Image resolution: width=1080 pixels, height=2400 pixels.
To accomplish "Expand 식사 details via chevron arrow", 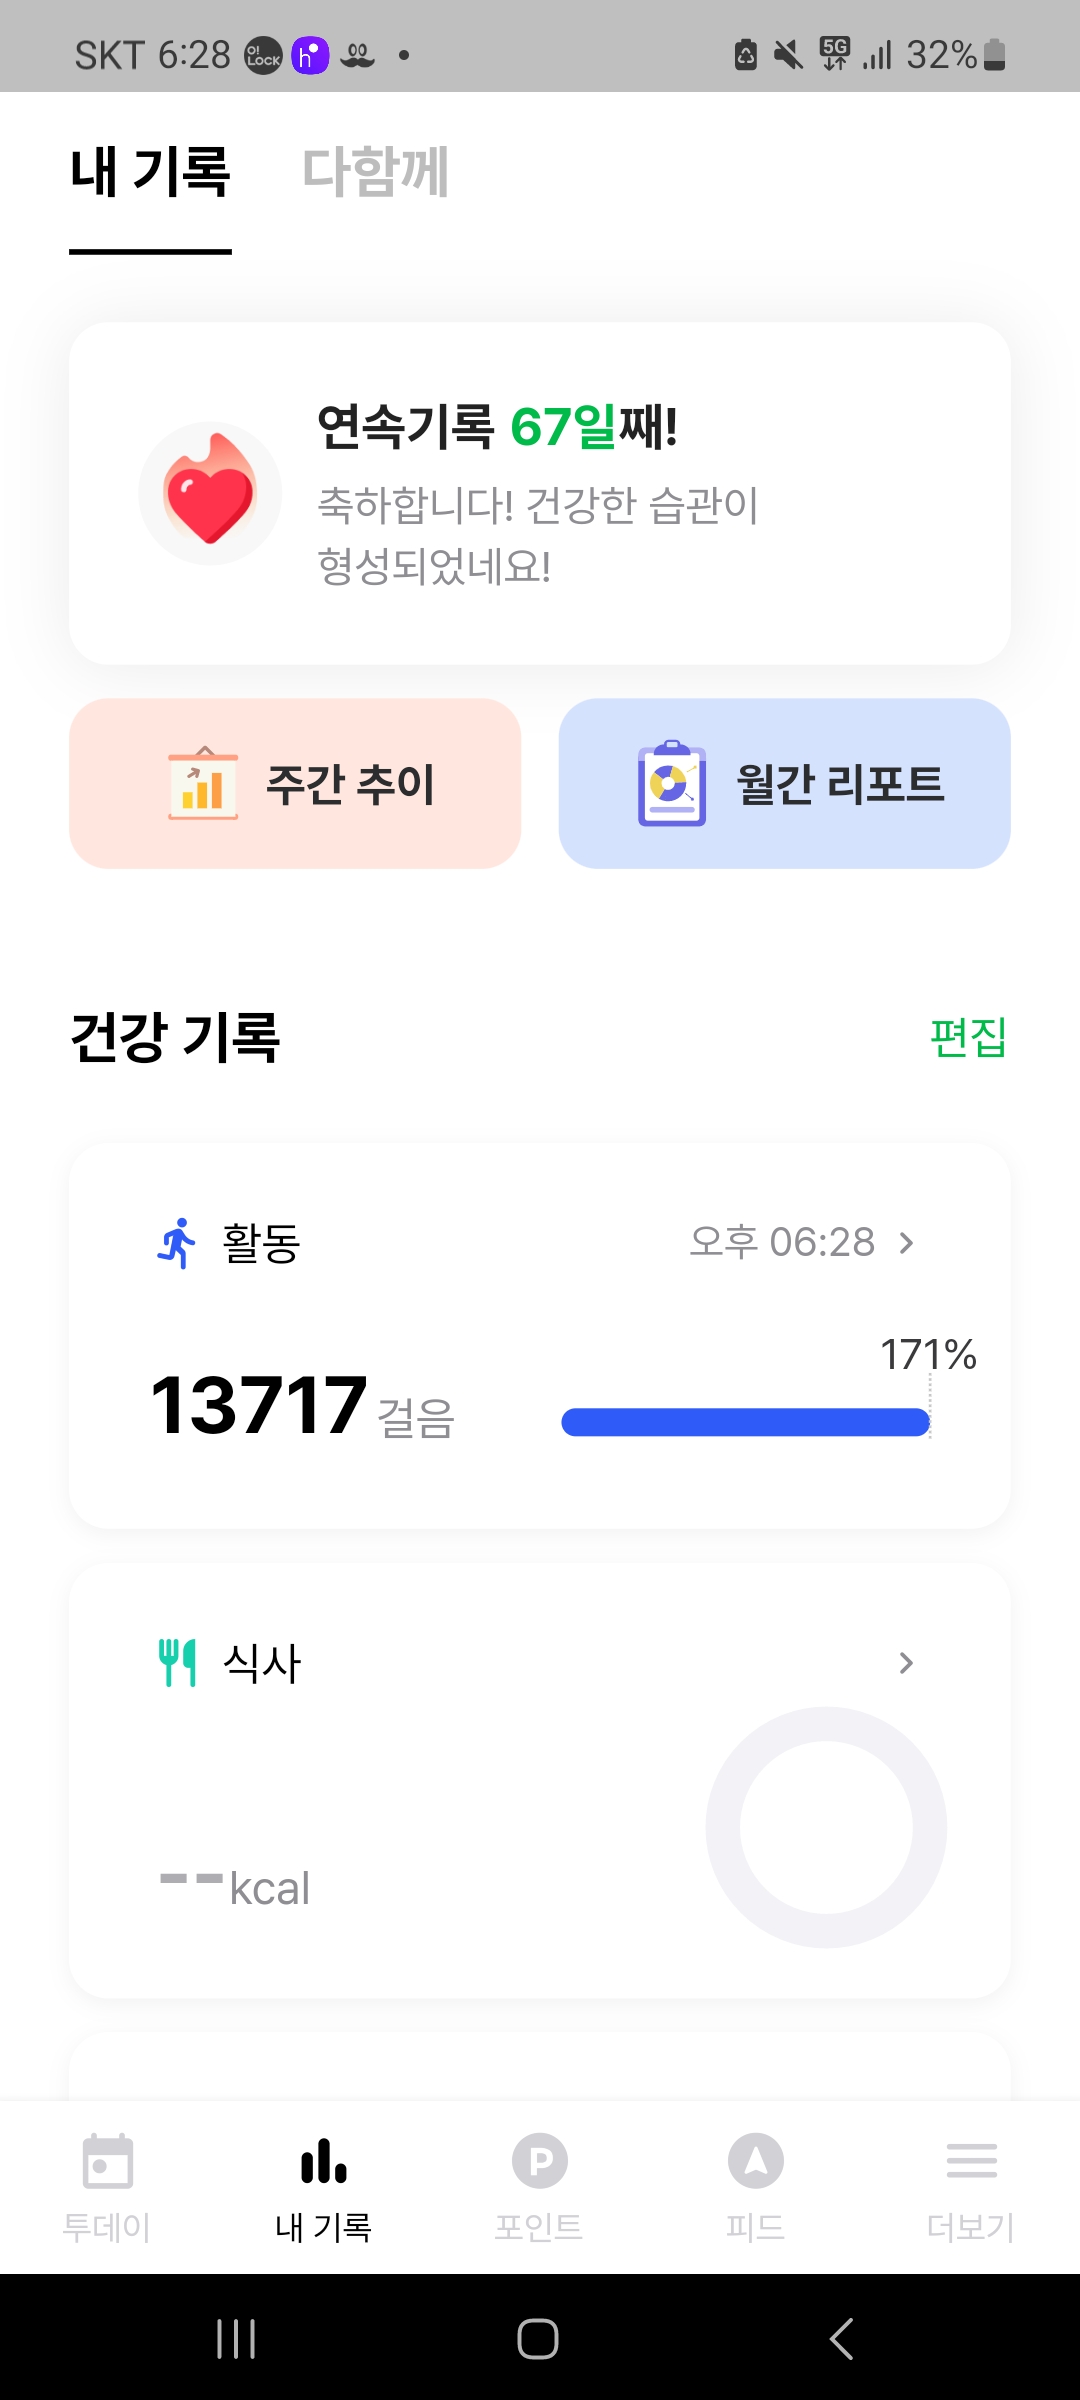I will [906, 1663].
